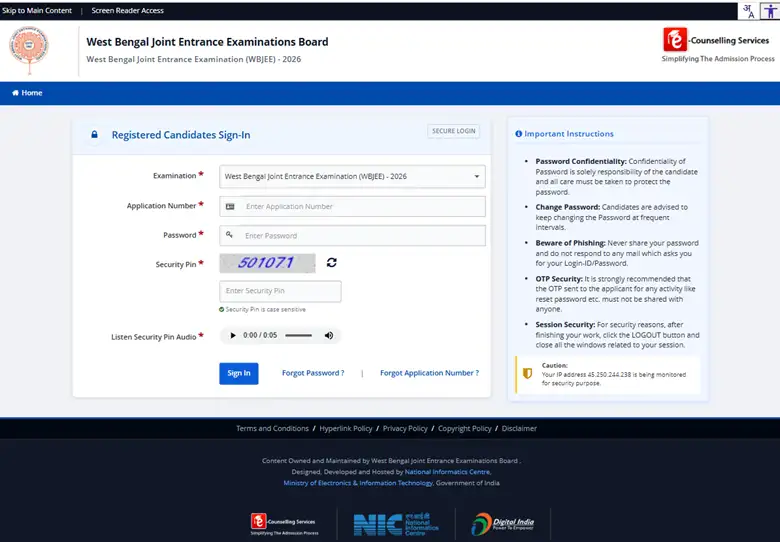Click the e-Counselling Services logo in header

click(717, 45)
